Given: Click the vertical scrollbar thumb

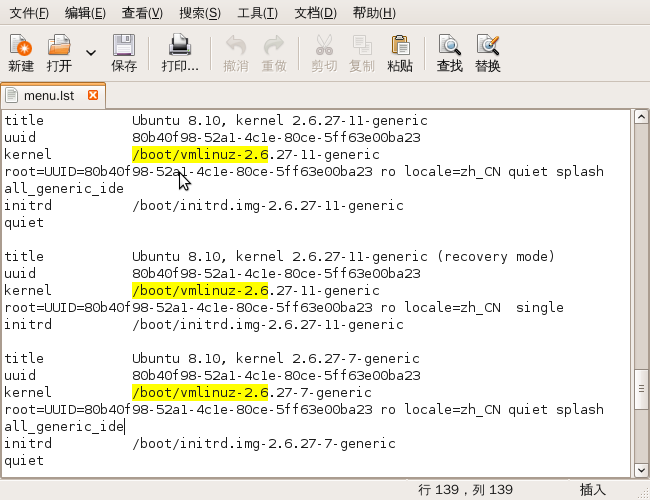Looking at the screenshot, I should 641,388.
